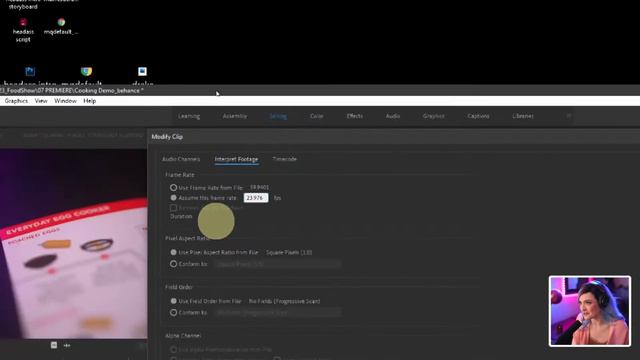Screen dimensions: 640x360
Task: Switch to the Libraries workspace
Action: pos(523,116)
